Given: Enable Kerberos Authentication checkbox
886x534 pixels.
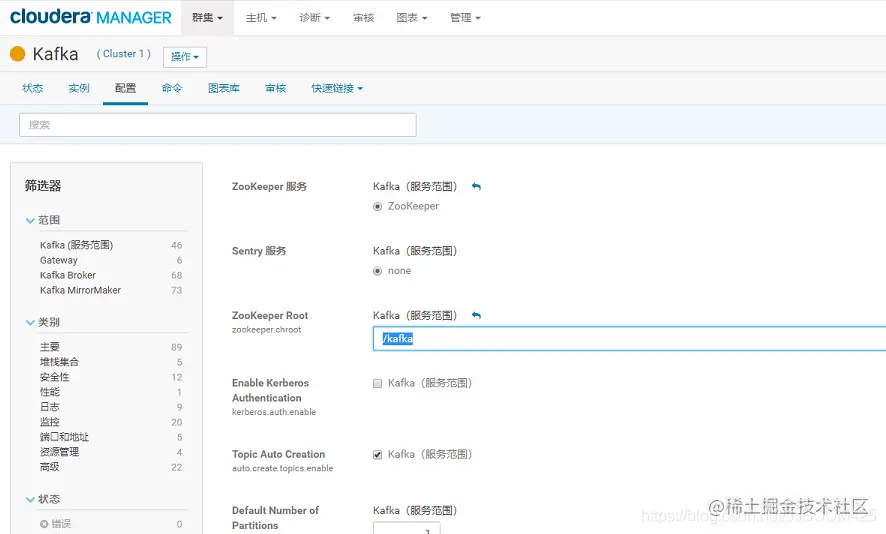Looking at the screenshot, I should coord(377,384).
